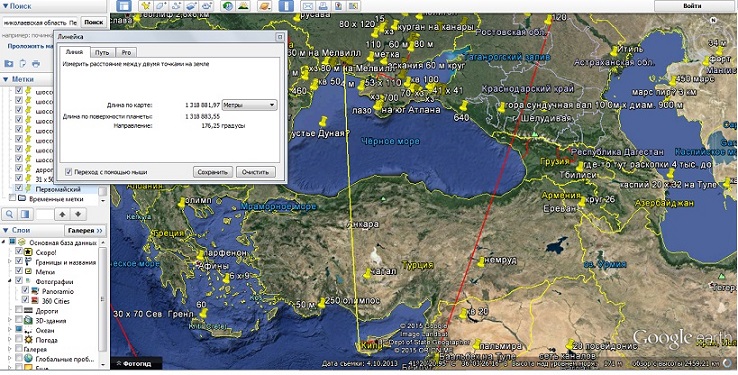Viewport: 738px width, 375px height.
Task: Move item down with the down arrow
Action: pyautogui.click(x=78, y=215)
